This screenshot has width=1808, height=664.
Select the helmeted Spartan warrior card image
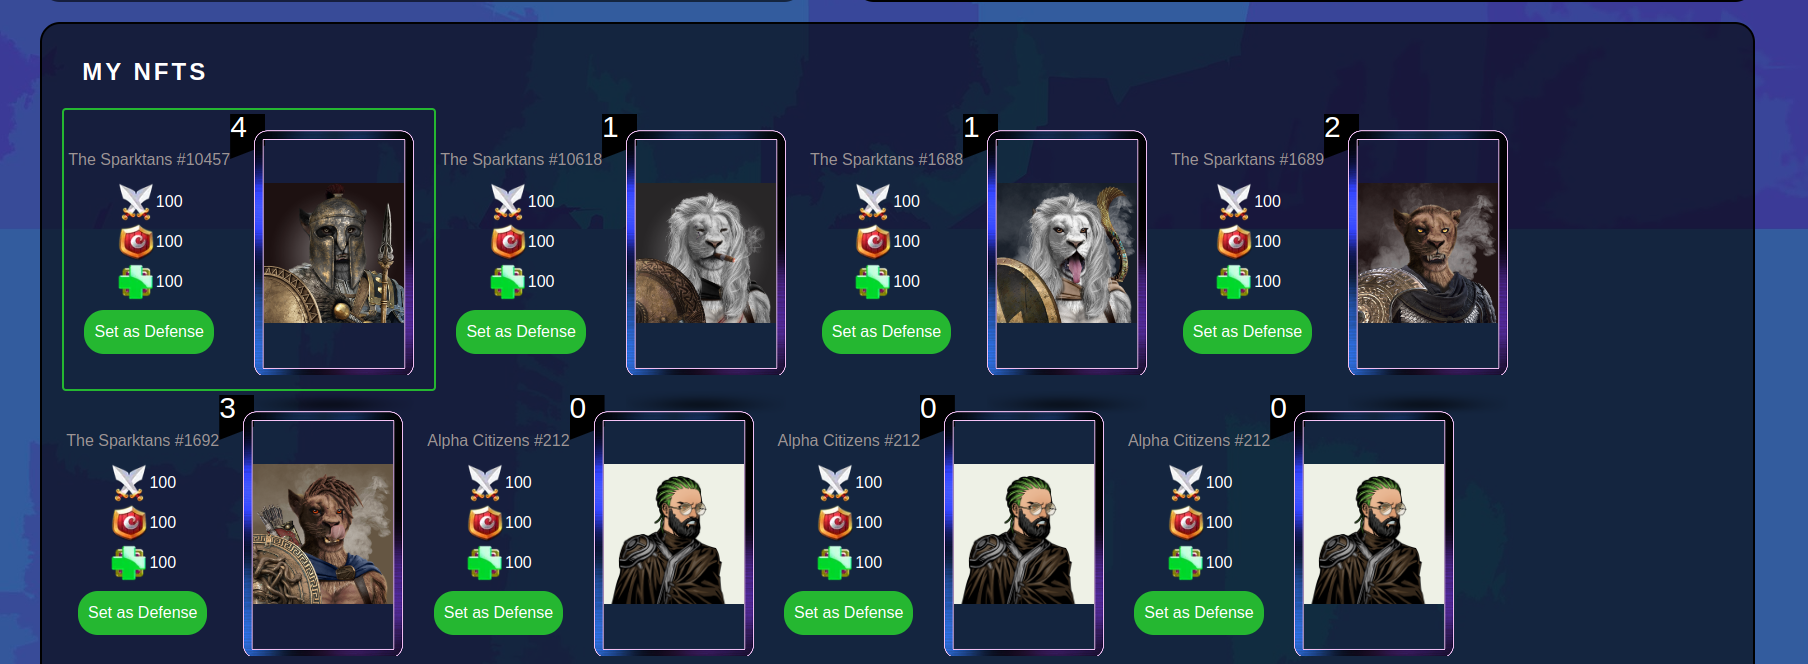pyautogui.click(x=334, y=253)
